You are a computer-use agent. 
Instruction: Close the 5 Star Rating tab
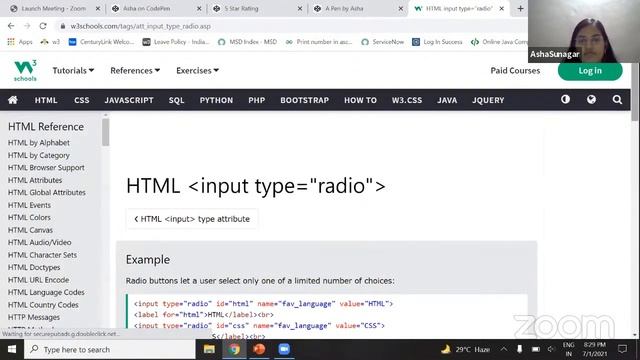(x=300, y=8)
